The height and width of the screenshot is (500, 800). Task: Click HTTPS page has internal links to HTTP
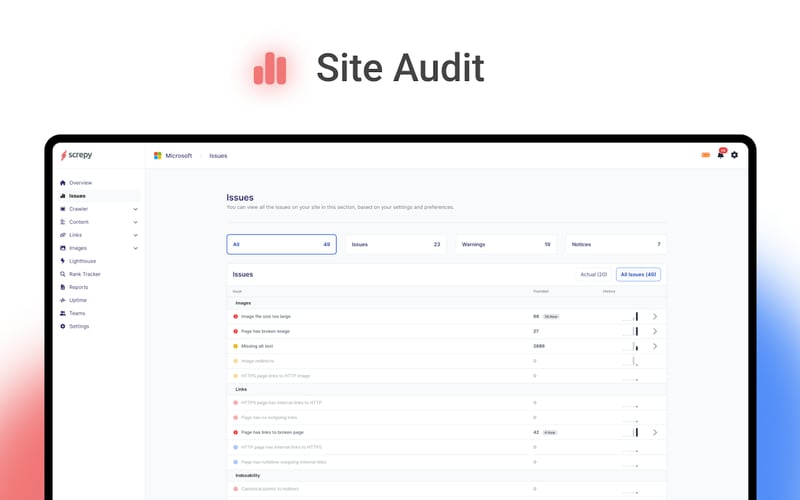tap(447, 403)
